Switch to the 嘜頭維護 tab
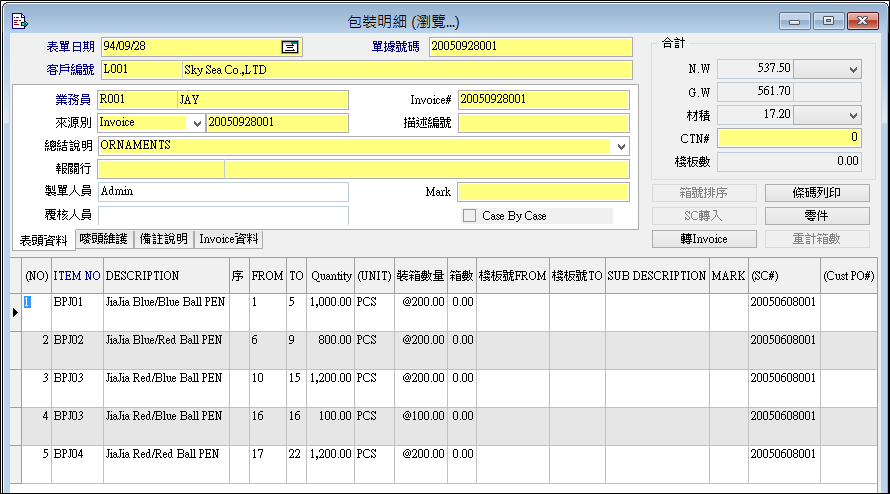 point(102,239)
